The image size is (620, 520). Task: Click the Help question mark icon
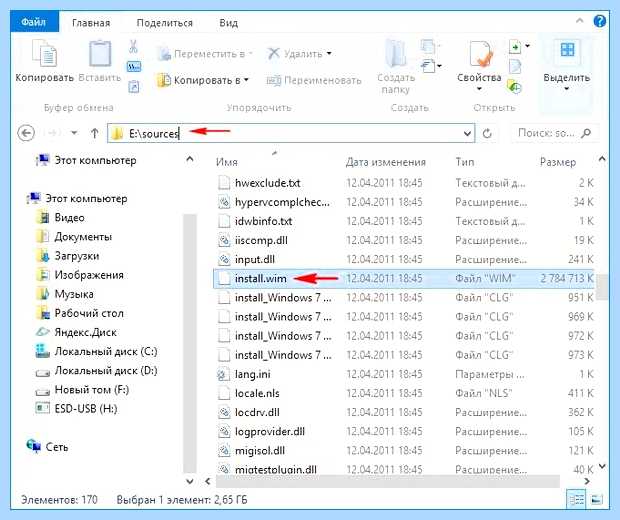pyautogui.click(x=600, y=21)
